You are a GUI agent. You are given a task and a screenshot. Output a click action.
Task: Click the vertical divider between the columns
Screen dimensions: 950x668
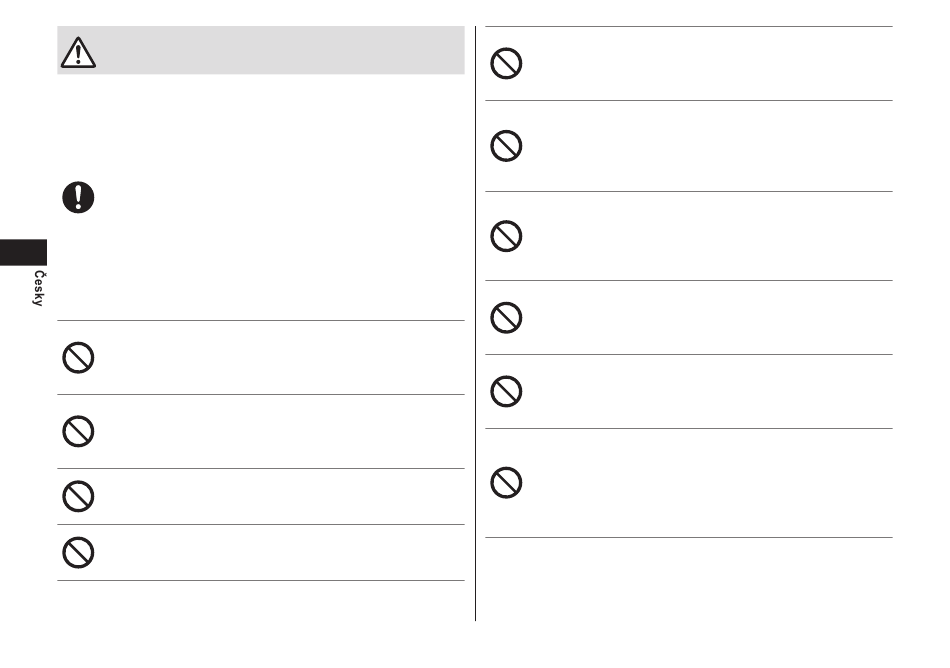pyautogui.click(x=476, y=323)
